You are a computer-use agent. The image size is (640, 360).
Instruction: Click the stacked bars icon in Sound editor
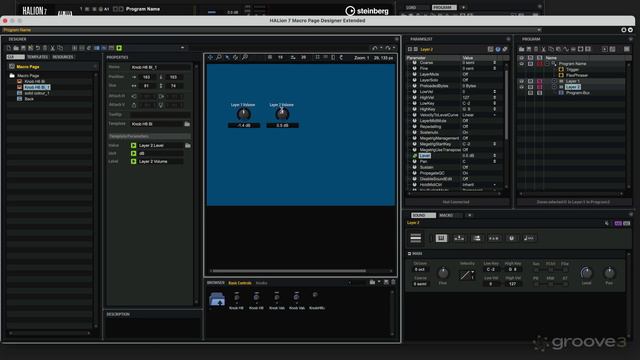pos(416,238)
